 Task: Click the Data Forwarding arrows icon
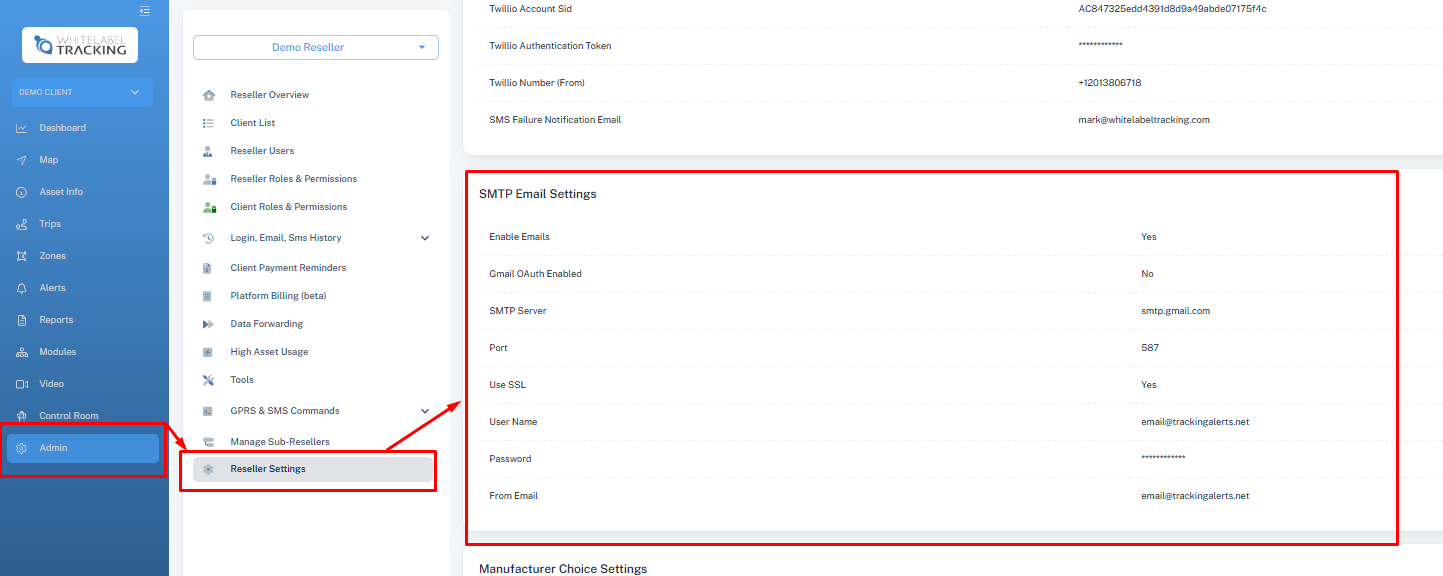[209, 324]
